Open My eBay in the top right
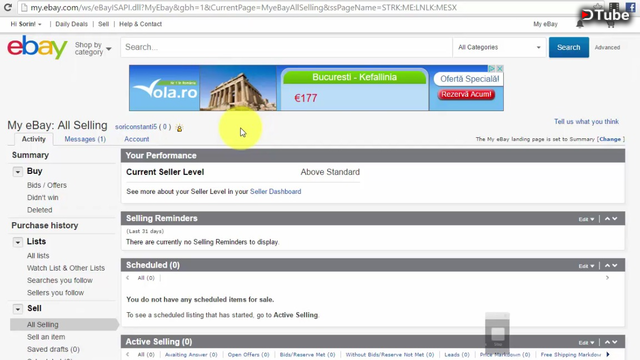Image resolution: width=640 pixels, height=360 pixels. pos(545,24)
